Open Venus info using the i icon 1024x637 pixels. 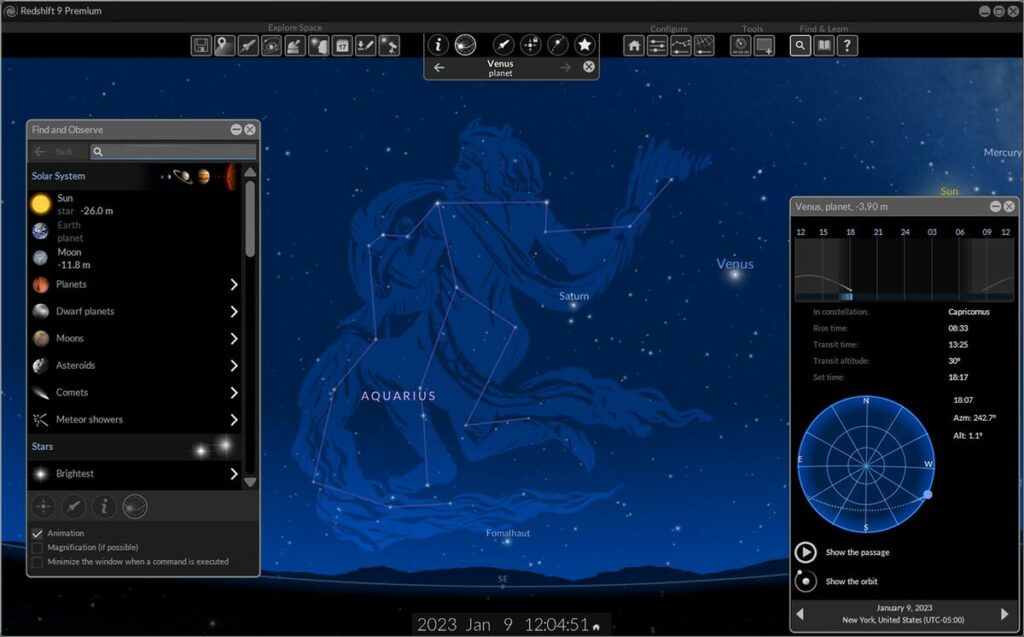437,44
